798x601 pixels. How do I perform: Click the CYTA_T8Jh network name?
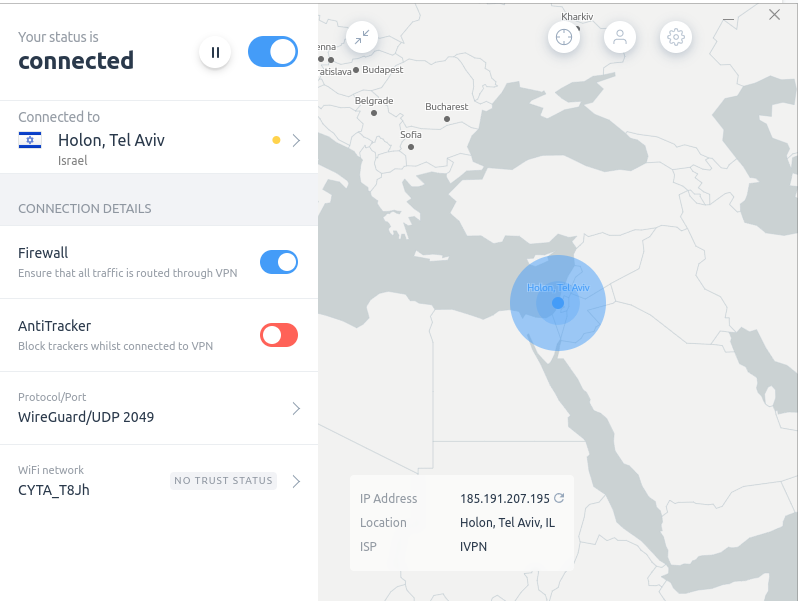[54, 490]
